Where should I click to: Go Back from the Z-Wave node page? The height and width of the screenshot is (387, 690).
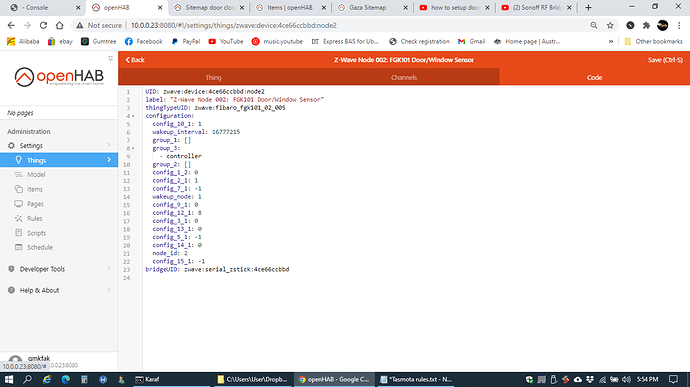click(135, 60)
